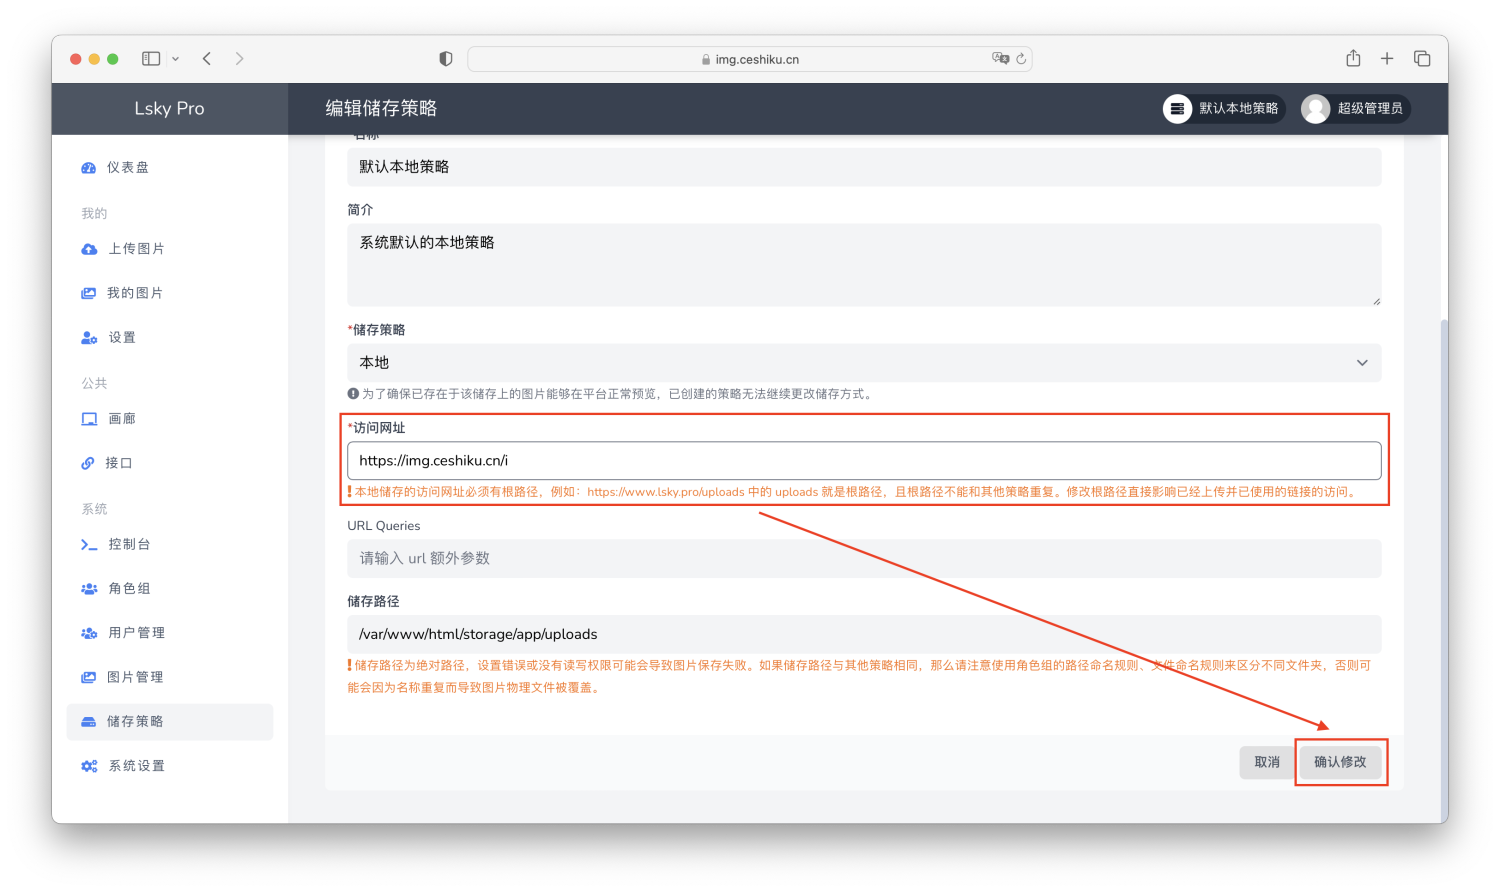
Task: Click the 确认修改 button
Action: coord(1340,762)
